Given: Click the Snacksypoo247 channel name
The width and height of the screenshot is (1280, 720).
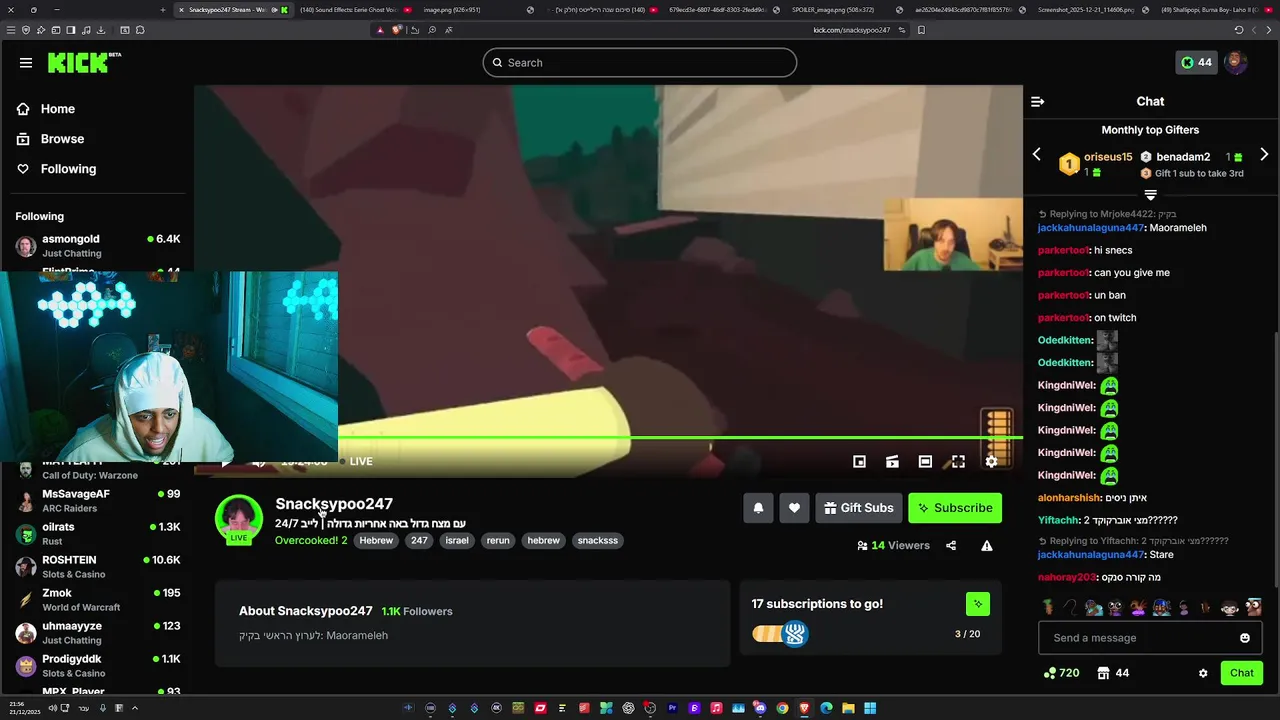Looking at the screenshot, I should point(334,504).
